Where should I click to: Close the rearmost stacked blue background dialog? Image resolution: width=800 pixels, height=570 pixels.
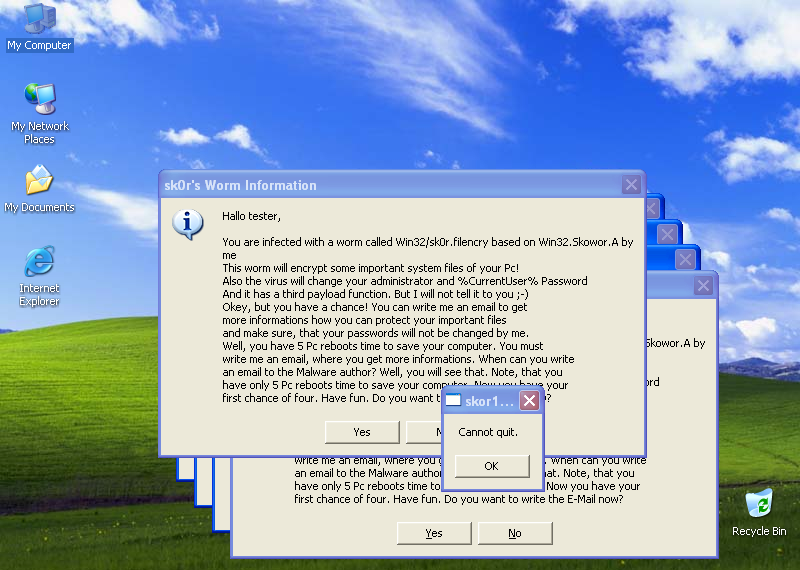click(x=651, y=208)
